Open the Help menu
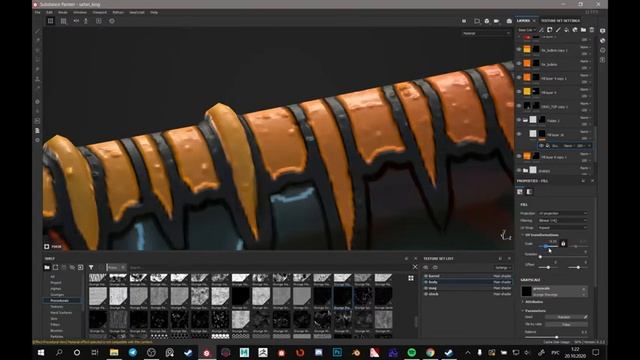Screen dimensions: 640x360 pyautogui.click(x=154, y=12)
